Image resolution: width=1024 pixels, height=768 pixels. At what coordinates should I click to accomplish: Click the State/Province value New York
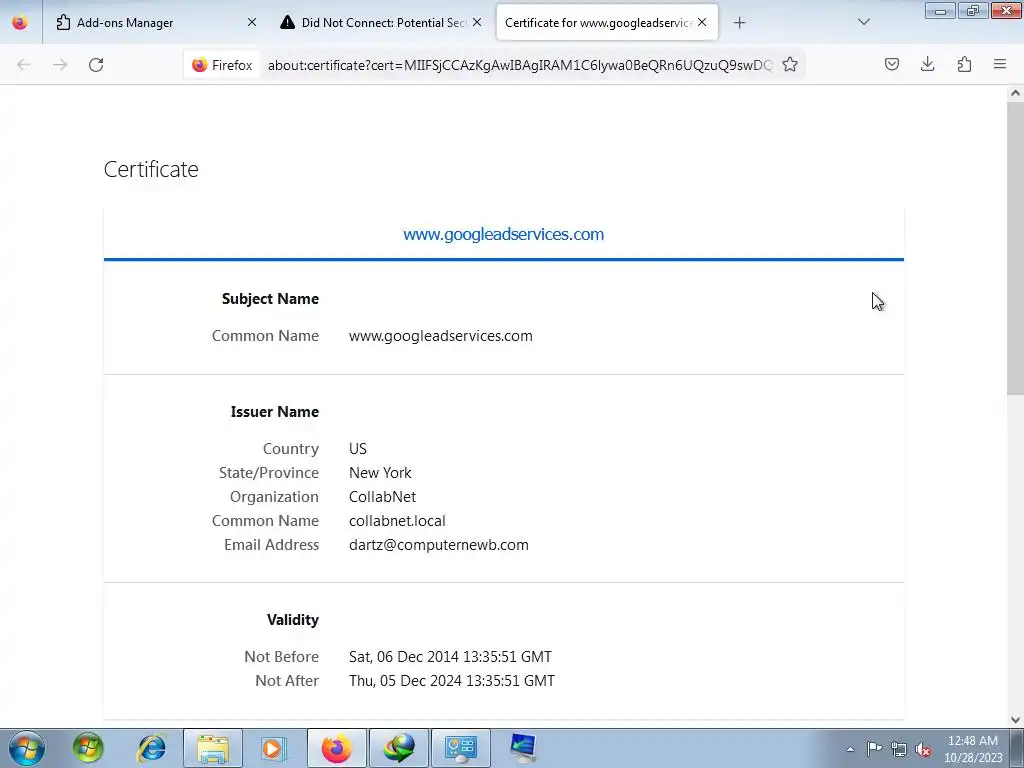(x=380, y=473)
